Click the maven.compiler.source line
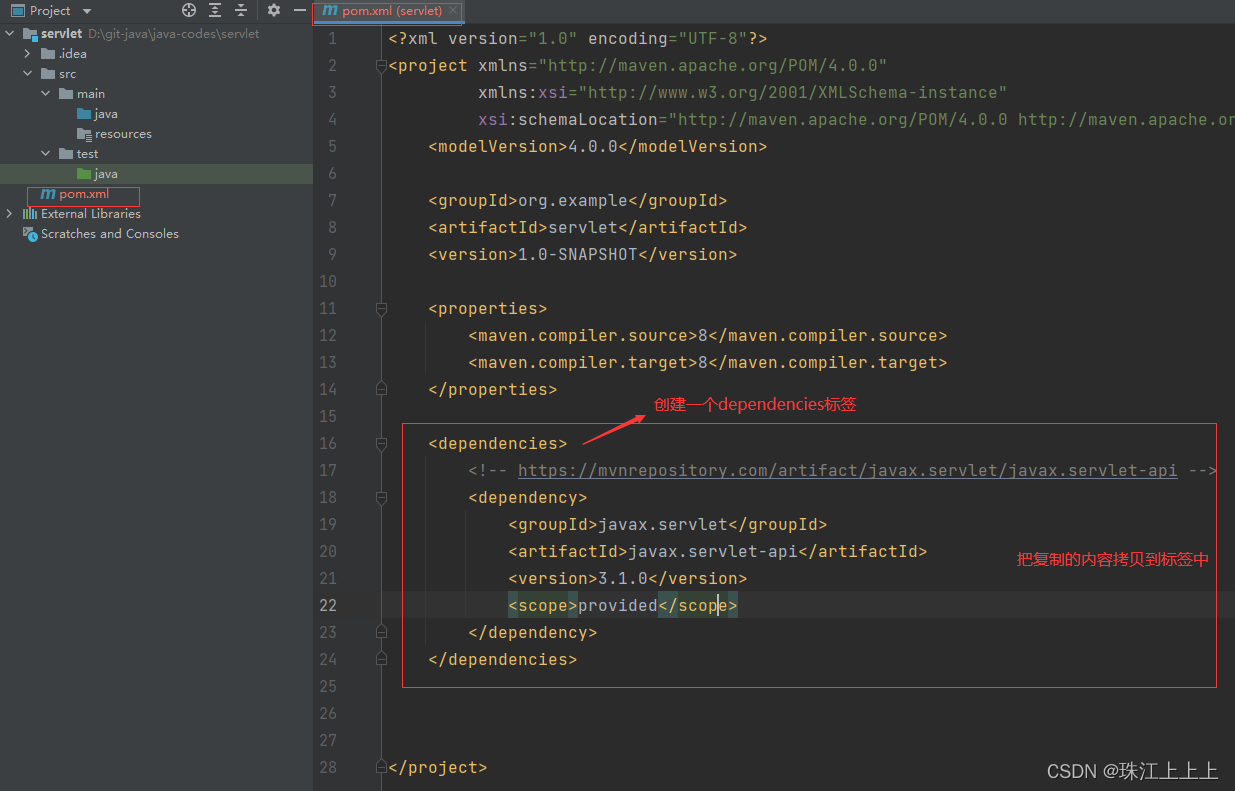 coord(708,335)
